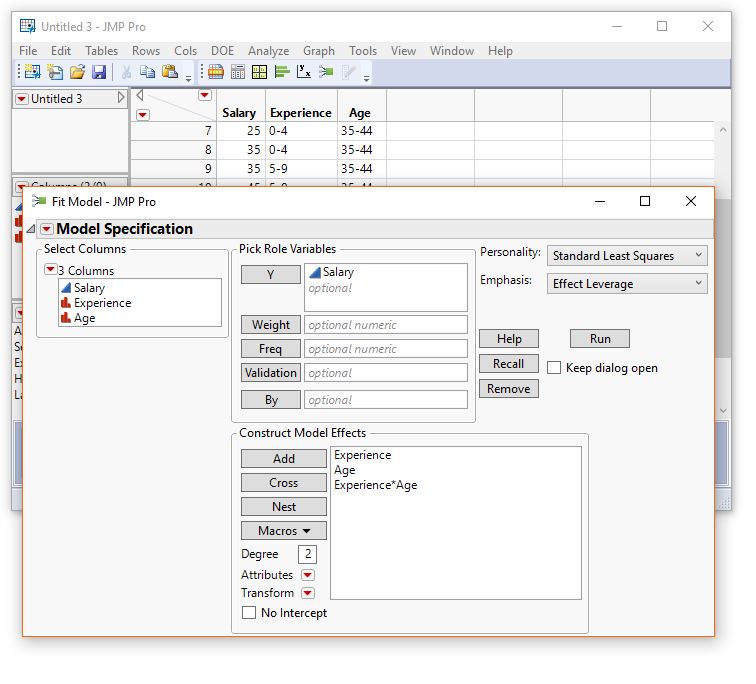Viewport: 756px width, 684px height.
Task: Select the Experience*Age model effect
Action: (x=376, y=485)
